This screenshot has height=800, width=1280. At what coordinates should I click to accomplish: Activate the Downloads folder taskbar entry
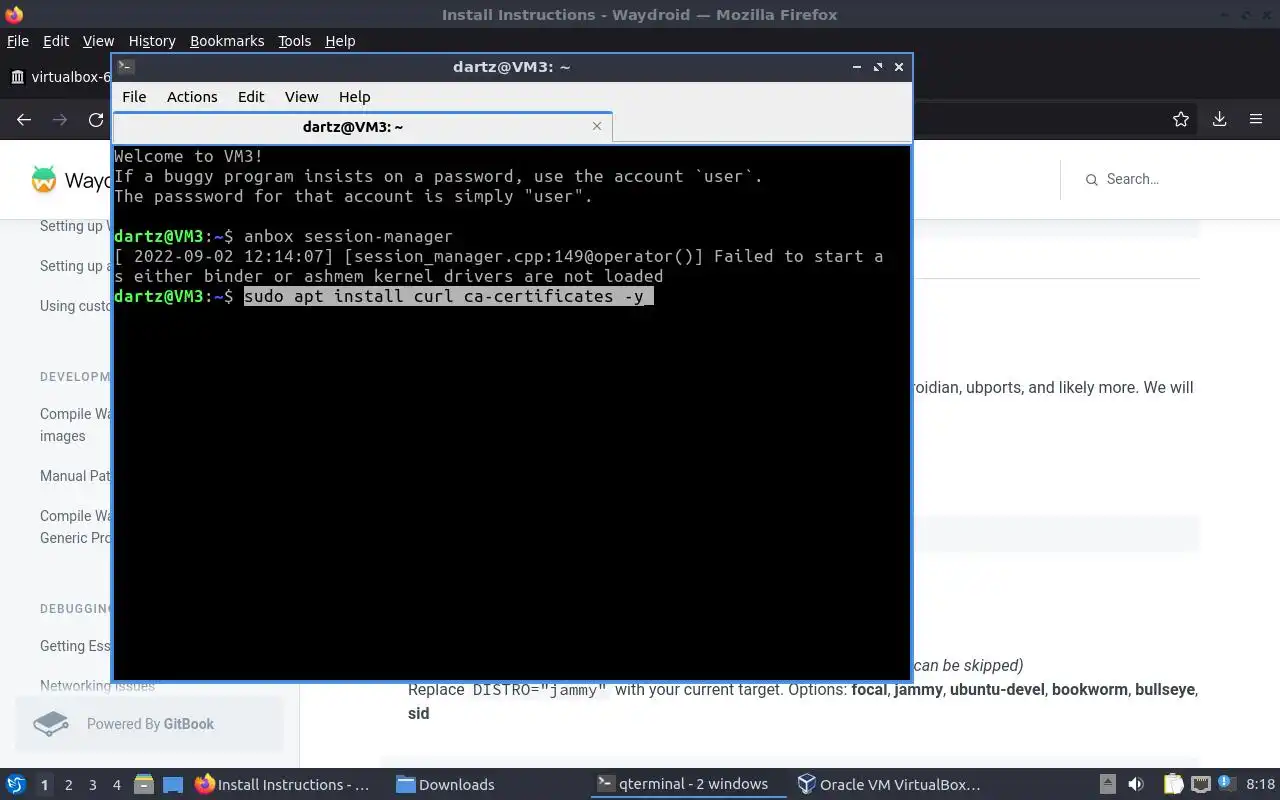point(445,784)
